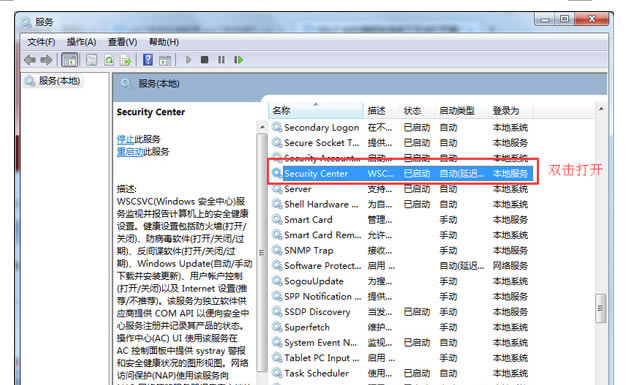Toggle the action pane toolbar icon
The image size is (633, 385).
(x=165, y=60)
